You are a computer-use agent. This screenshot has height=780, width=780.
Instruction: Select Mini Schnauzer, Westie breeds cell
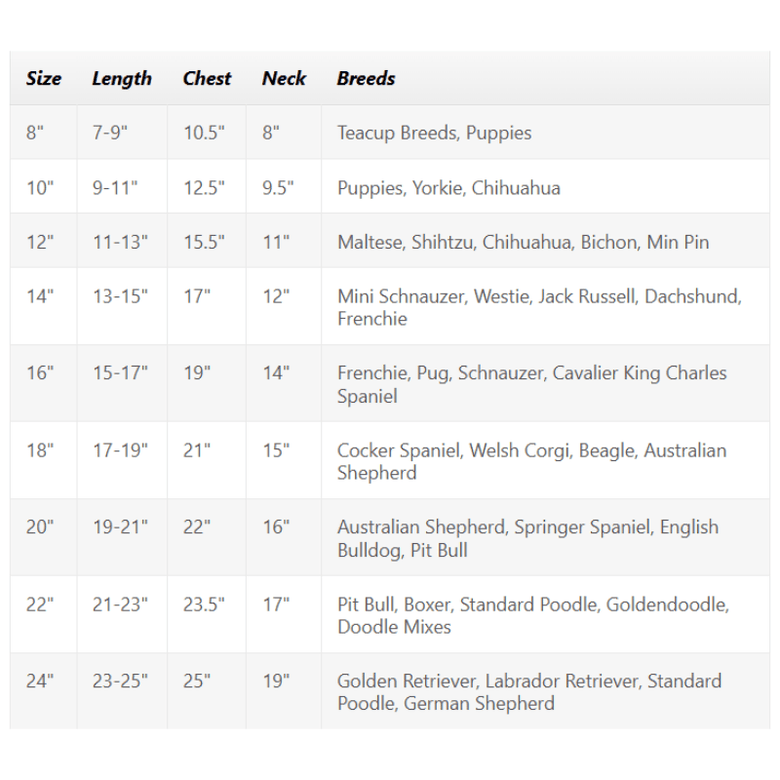point(546,306)
